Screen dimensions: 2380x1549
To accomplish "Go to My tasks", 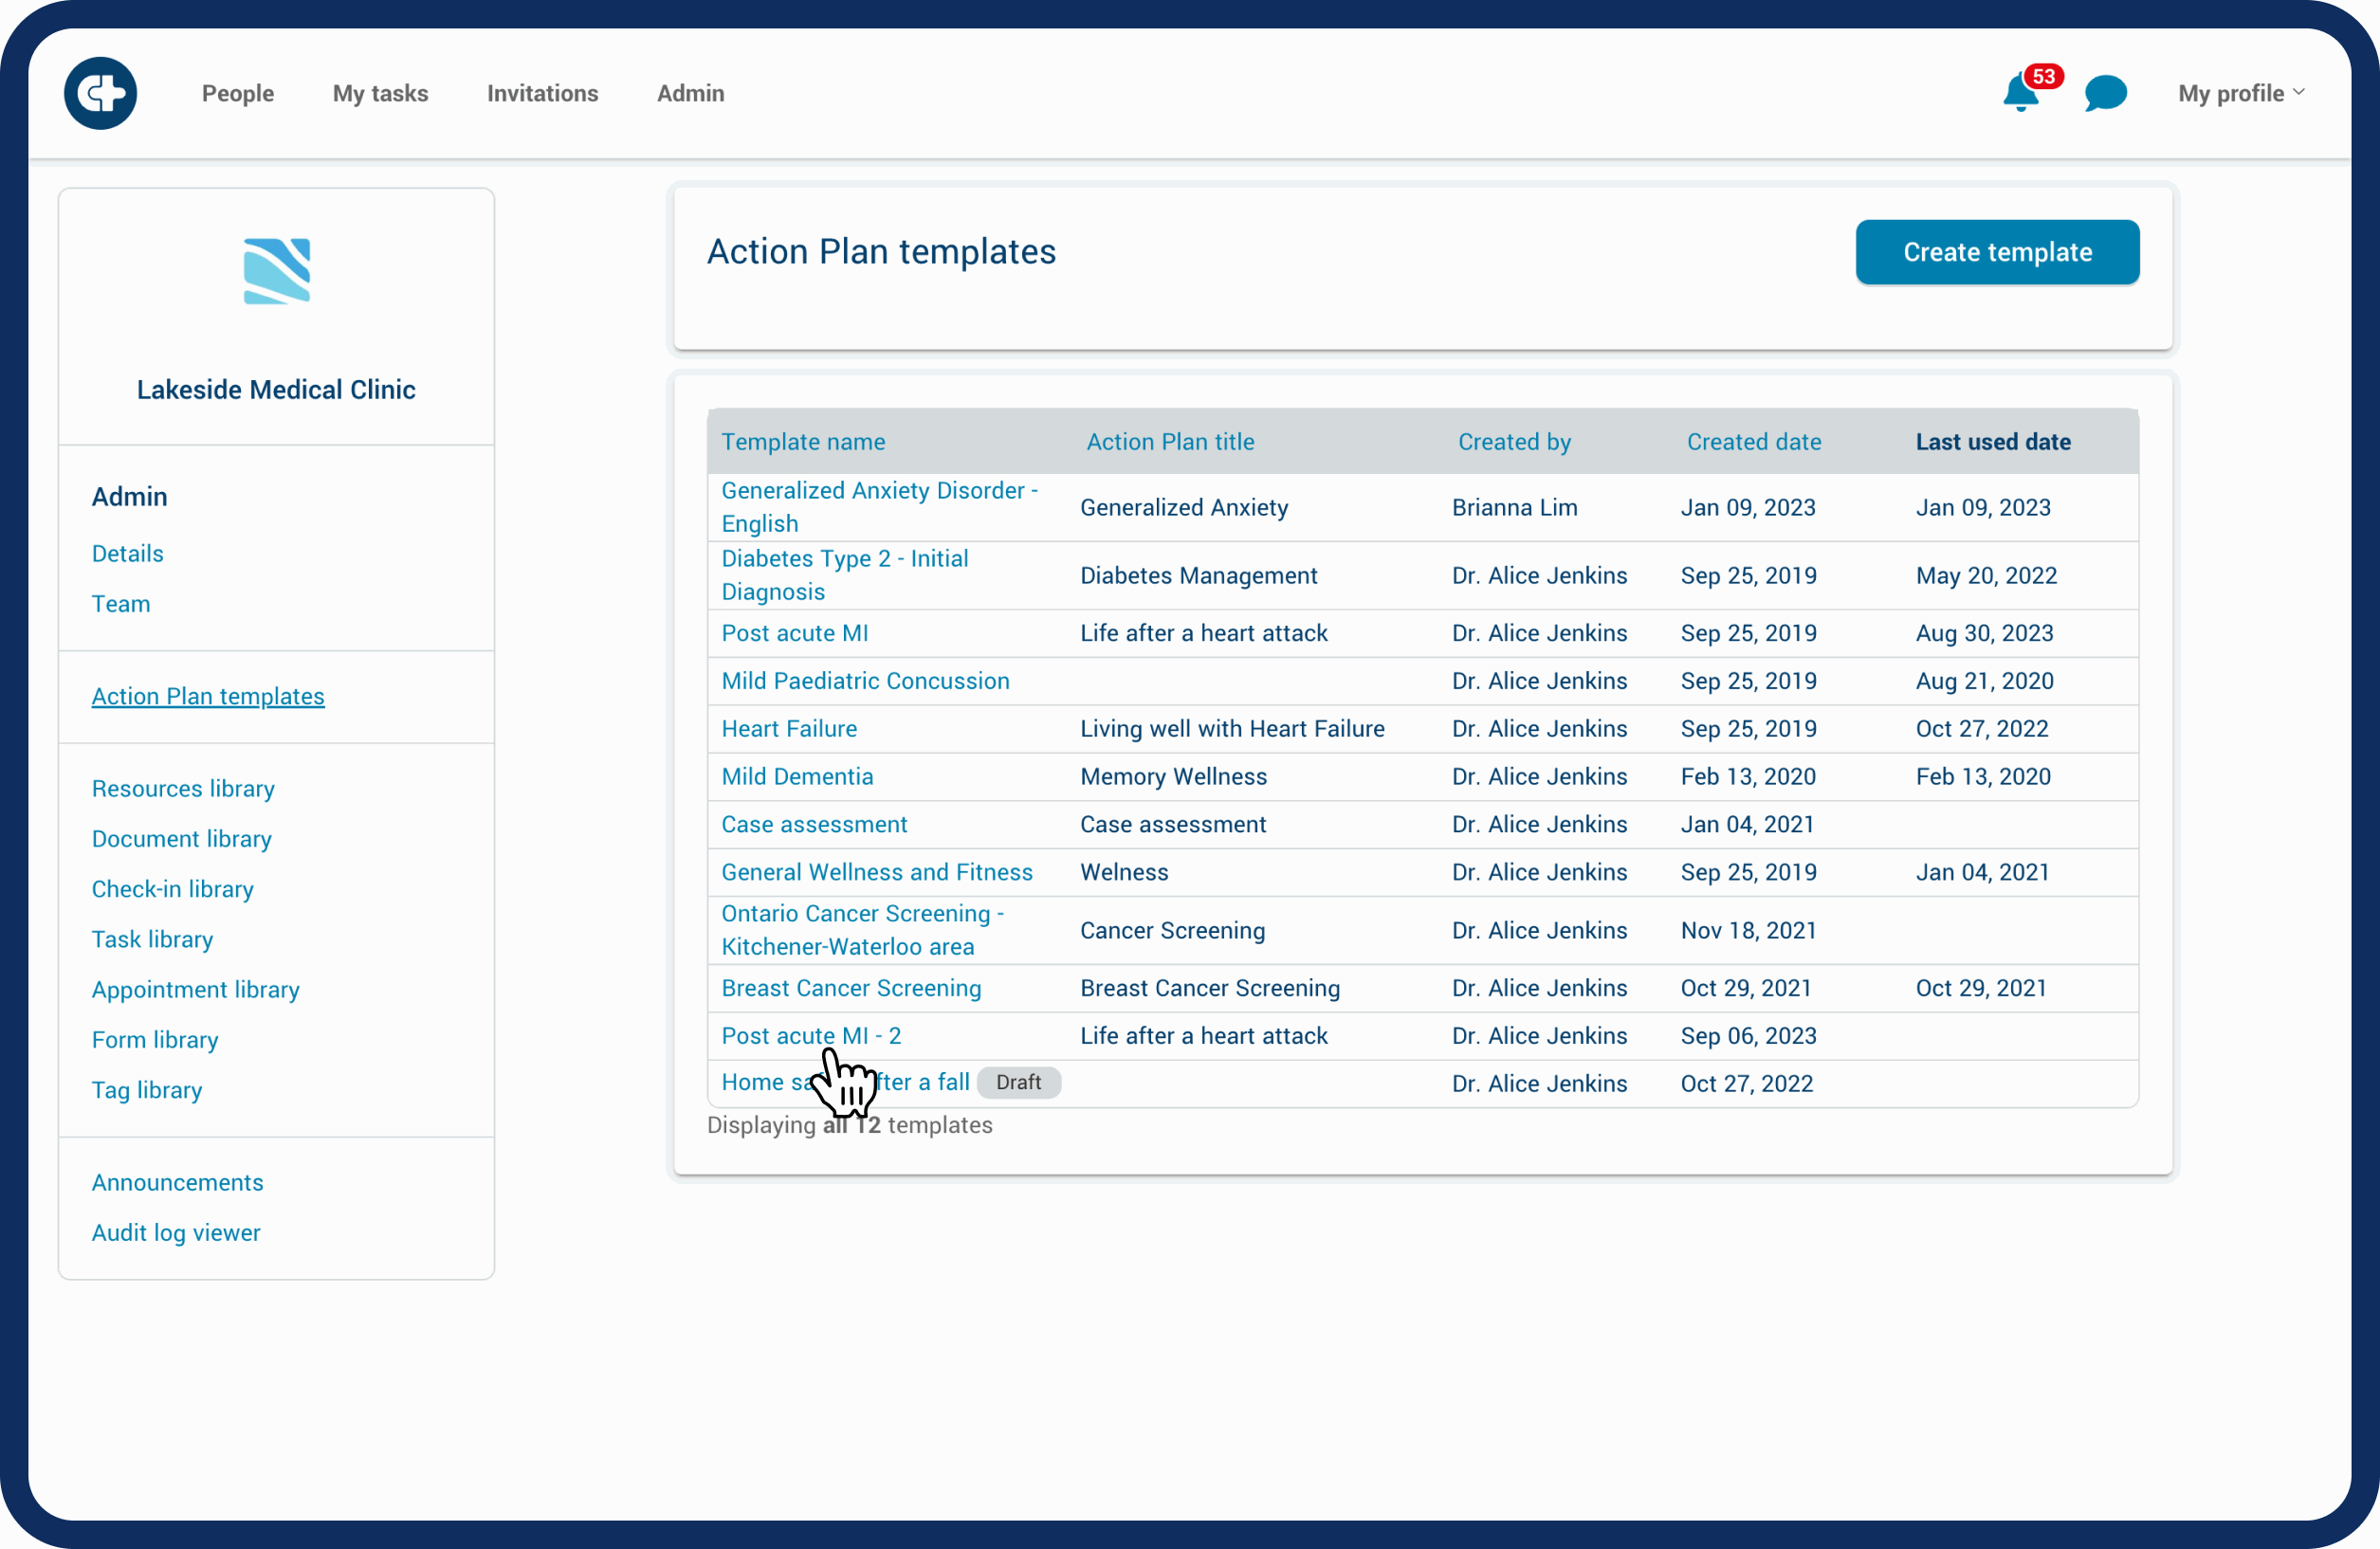I will [380, 93].
